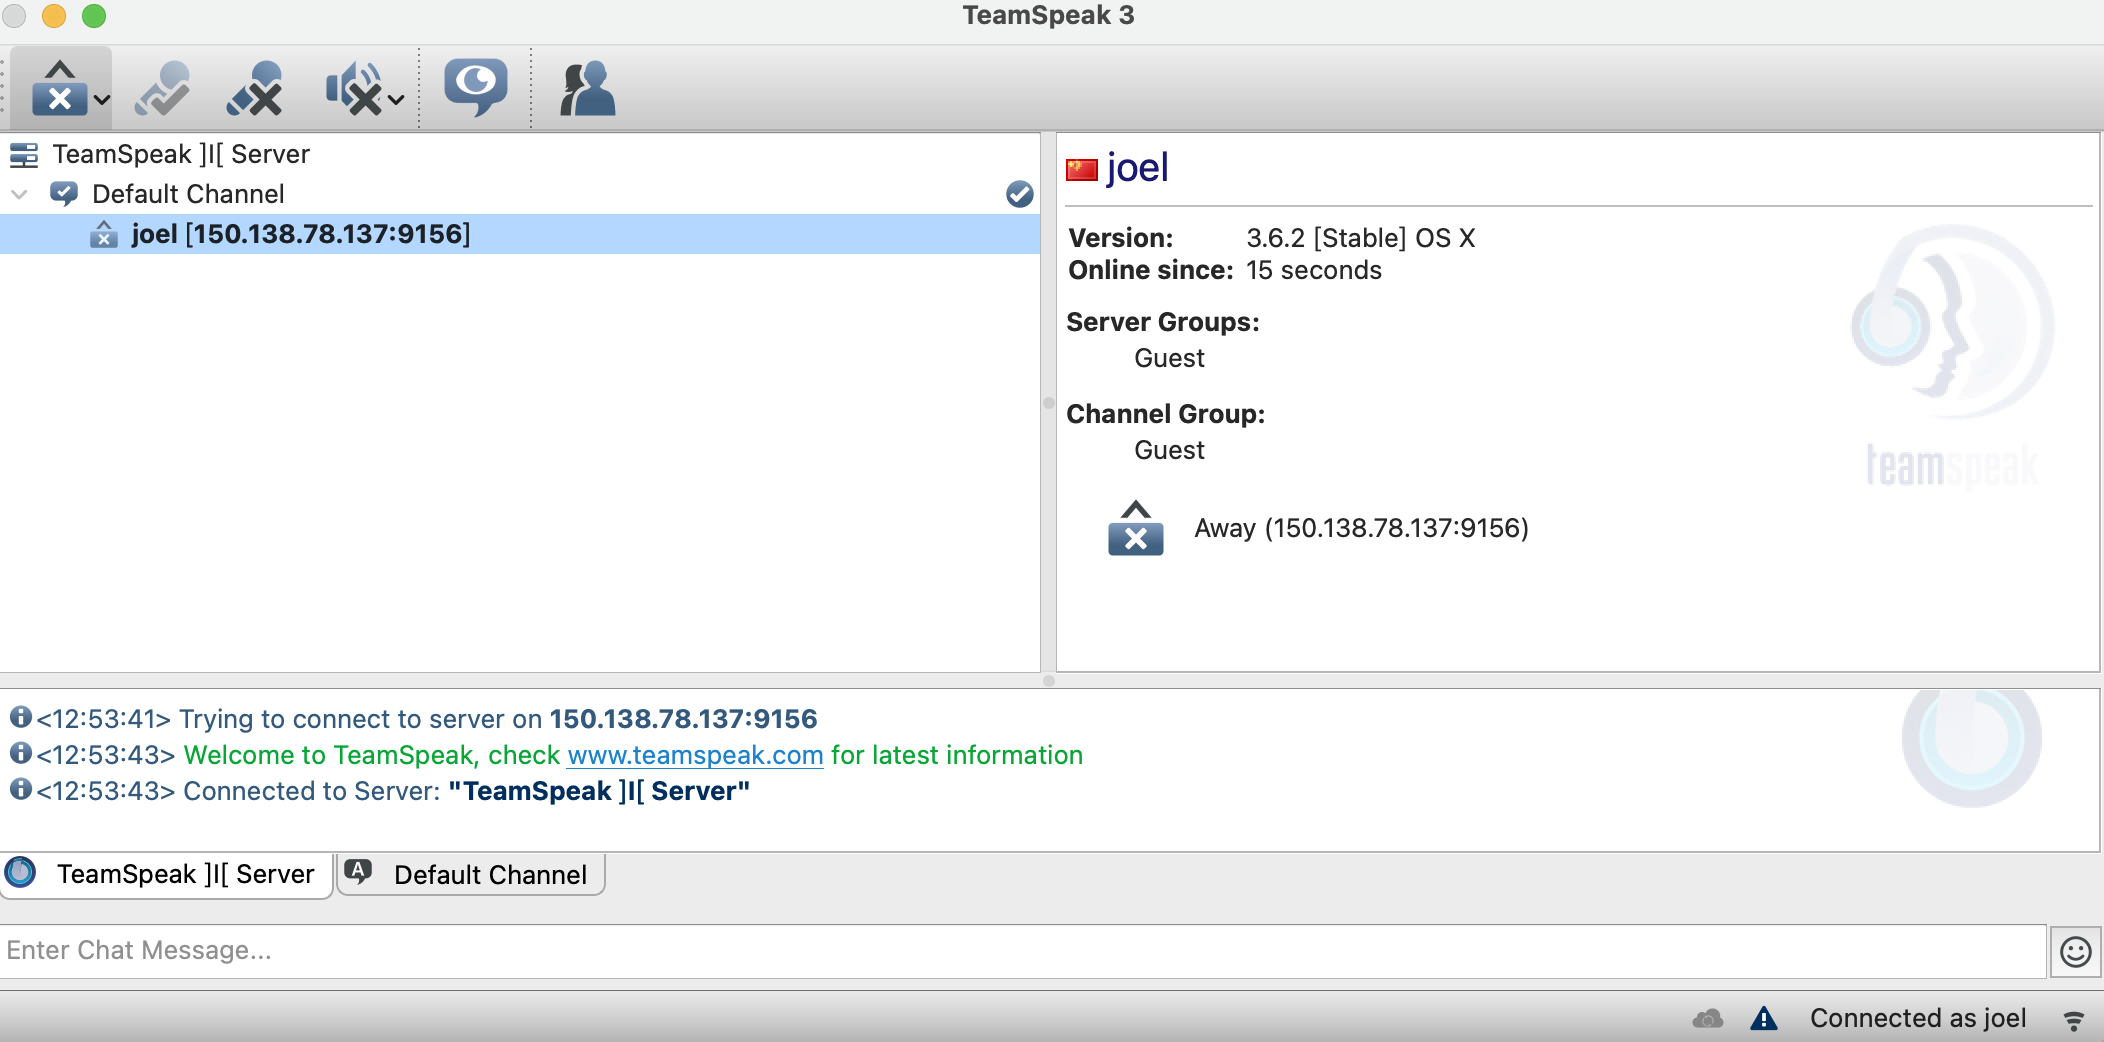2104x1042 pixels.
Task: Click Guest under Server Groups
Action: 1169,358
